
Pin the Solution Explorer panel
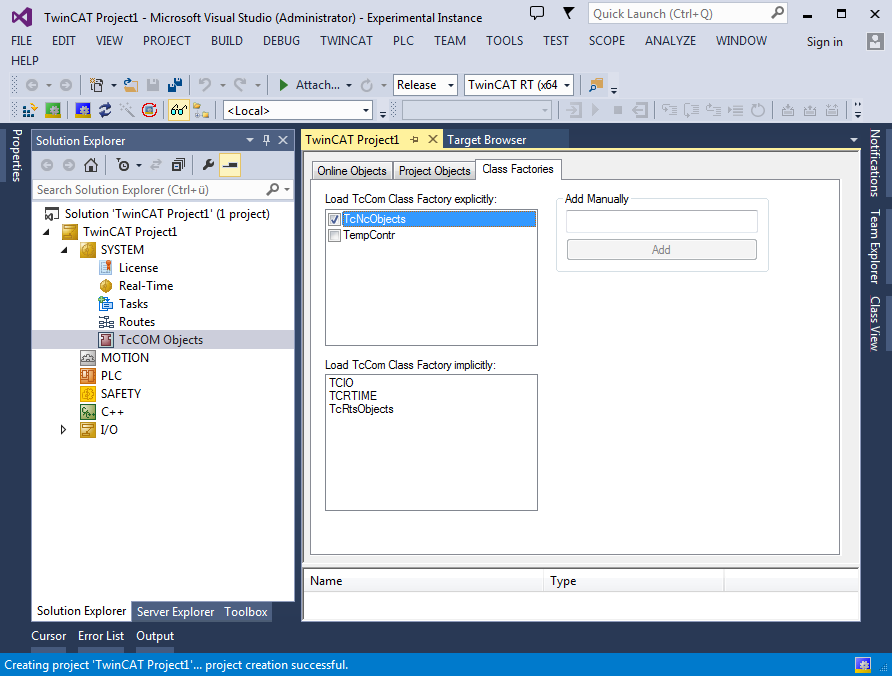266,140
